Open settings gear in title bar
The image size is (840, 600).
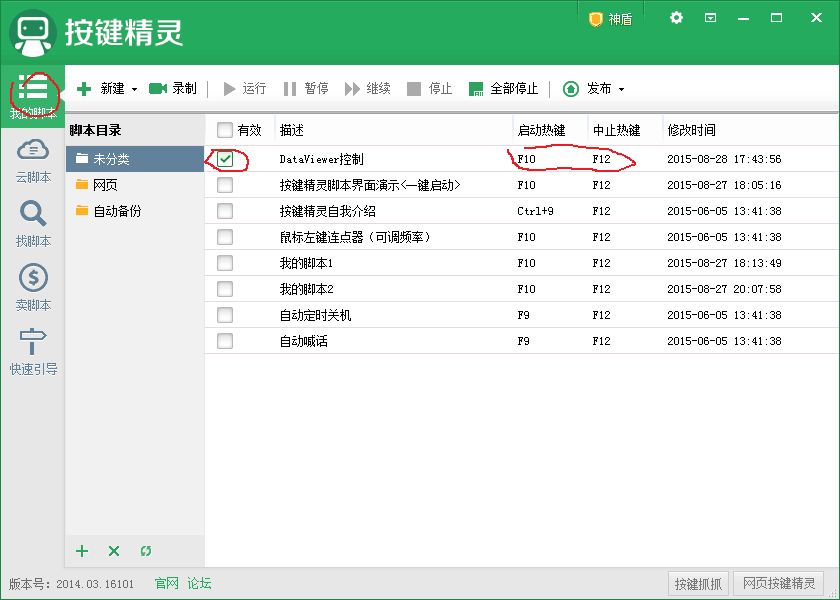676,18
